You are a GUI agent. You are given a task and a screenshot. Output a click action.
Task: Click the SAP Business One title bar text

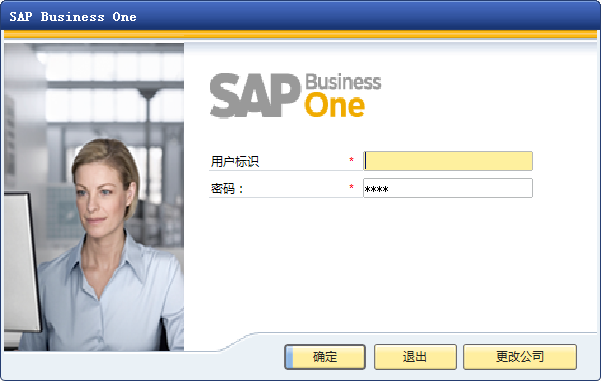73,17
